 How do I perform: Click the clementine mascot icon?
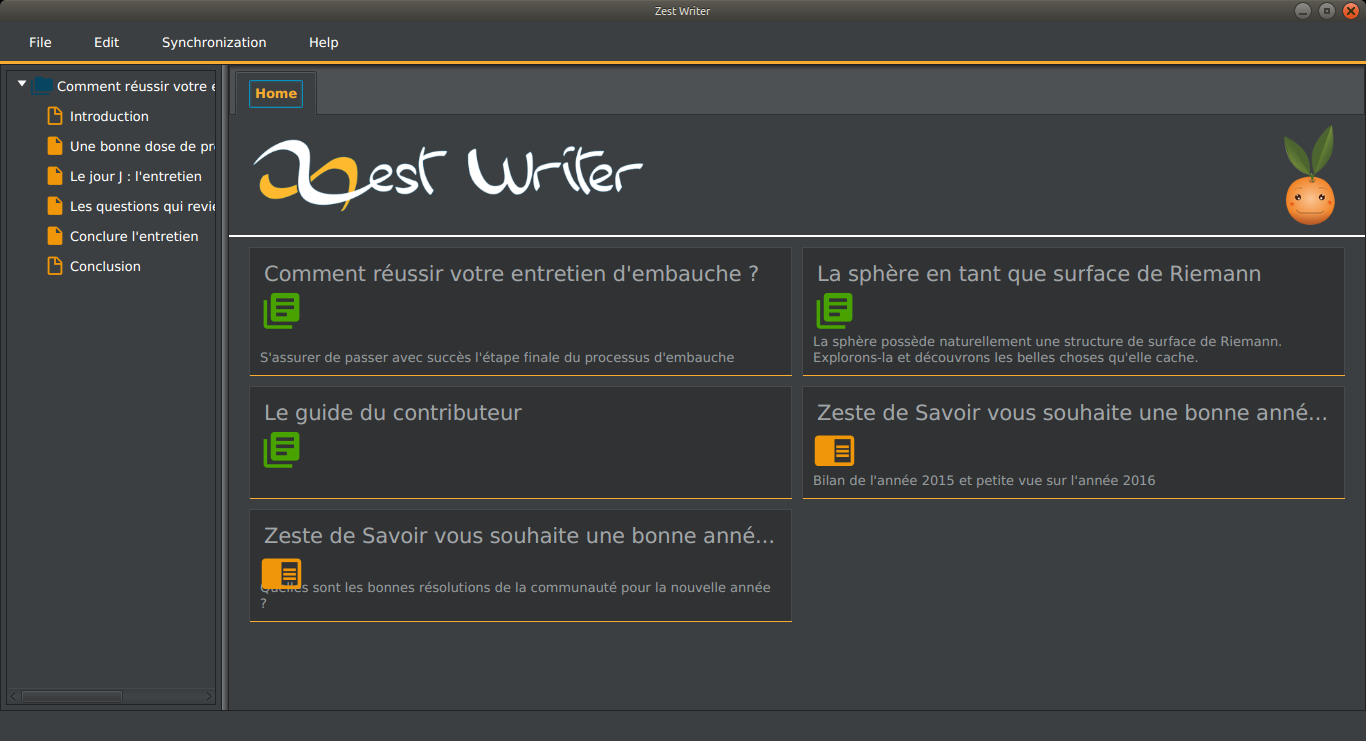coord(1310,175)
